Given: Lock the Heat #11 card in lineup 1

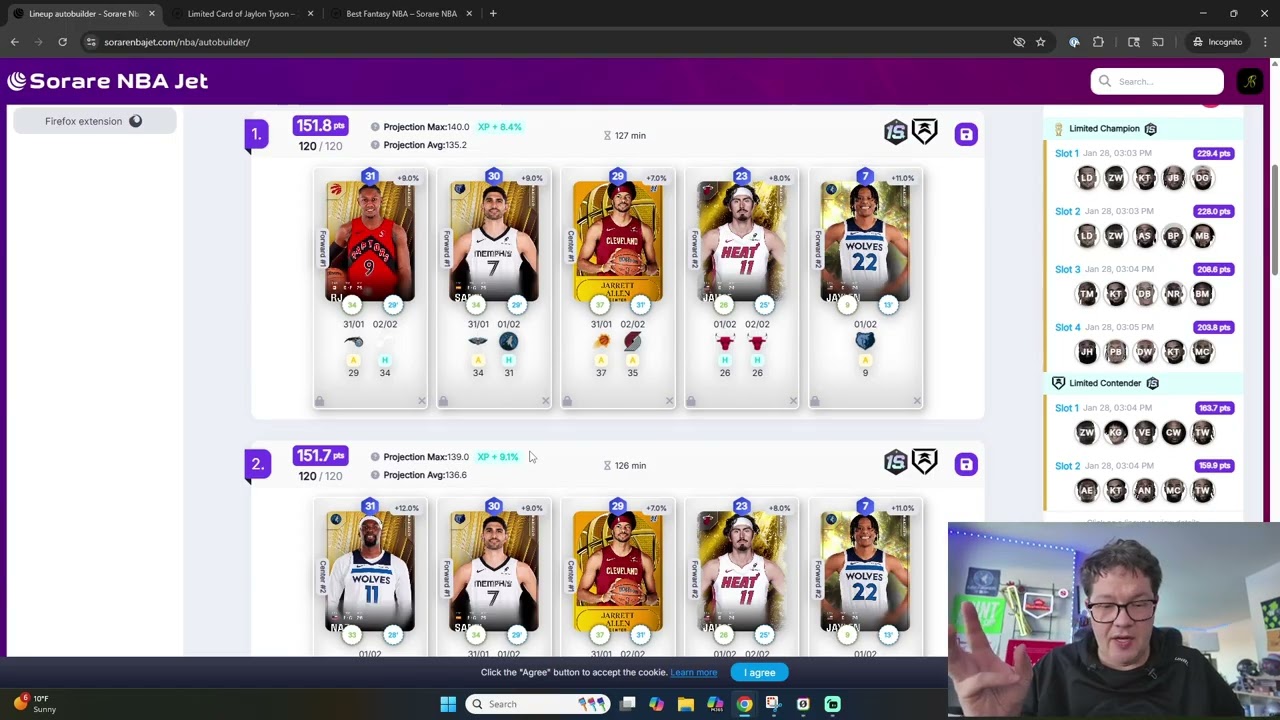Looking at the screenshot, I should 691,401.
